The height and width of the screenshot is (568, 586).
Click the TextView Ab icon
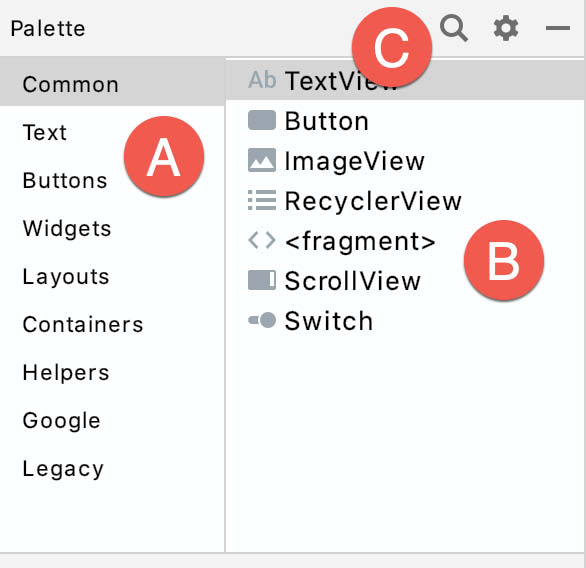pyautogui.click(x=262, y=80)
